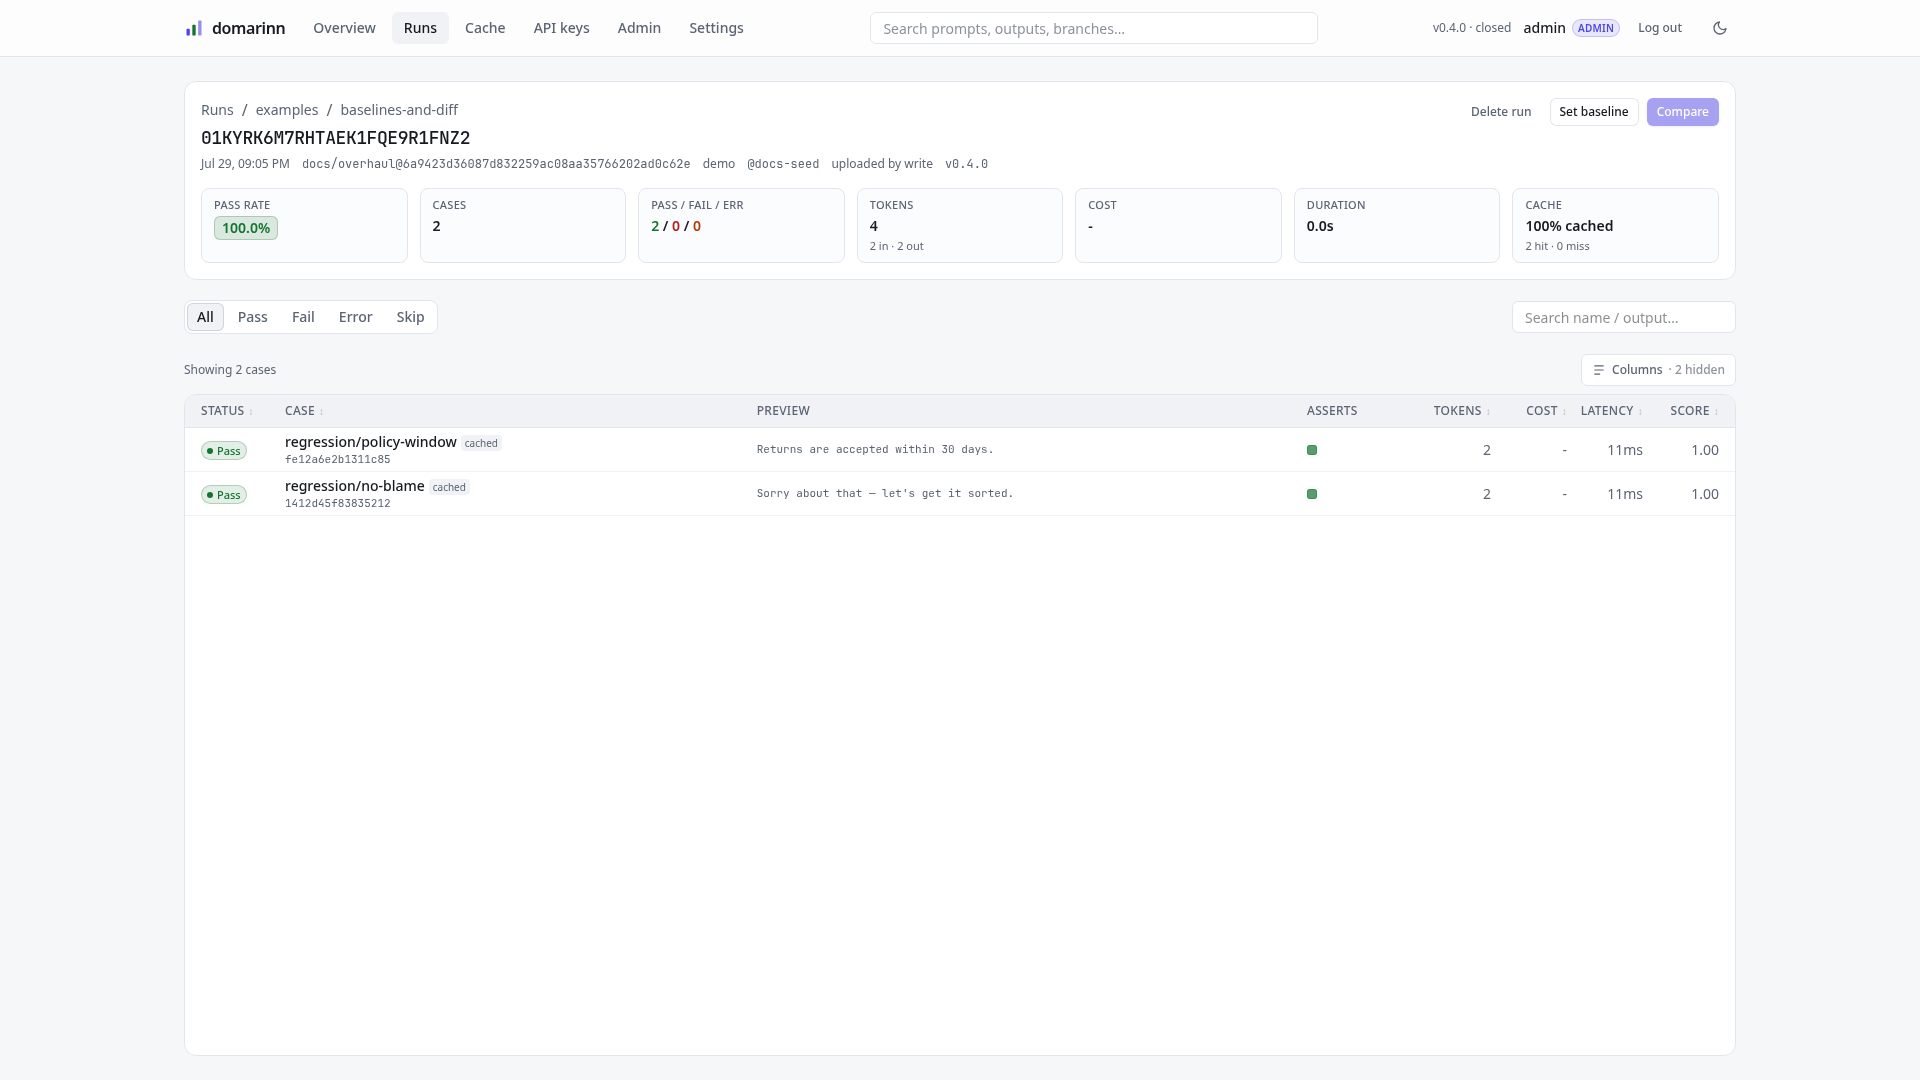Screen dimensions: 1920x1080
Task: Filter cases by Error
Action: pos(355,317)
